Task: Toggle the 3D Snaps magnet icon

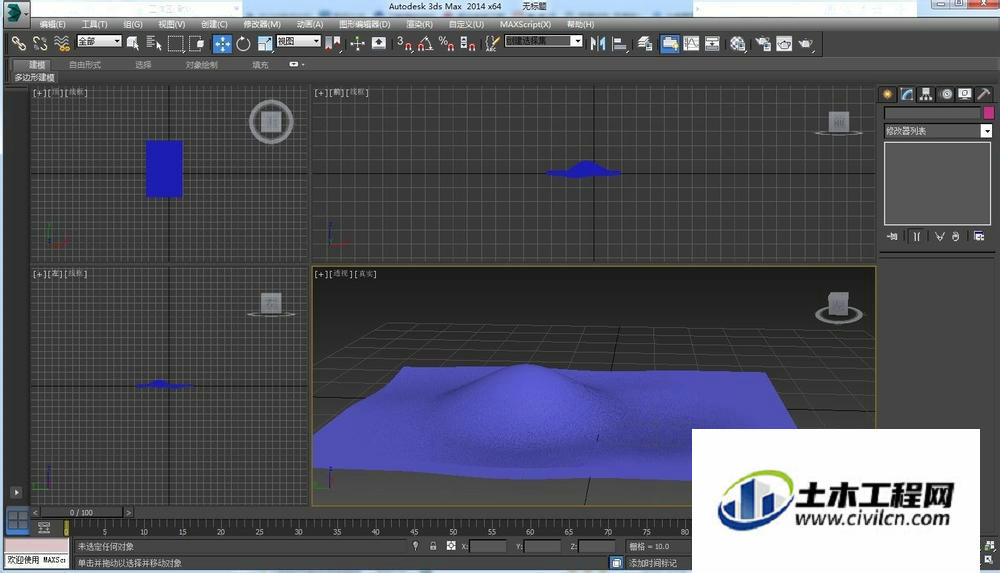Action: pyautogui.click(x=404, y=43)
